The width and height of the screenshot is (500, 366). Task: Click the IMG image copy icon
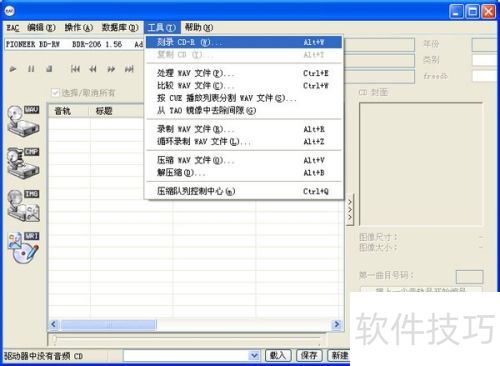23,205
